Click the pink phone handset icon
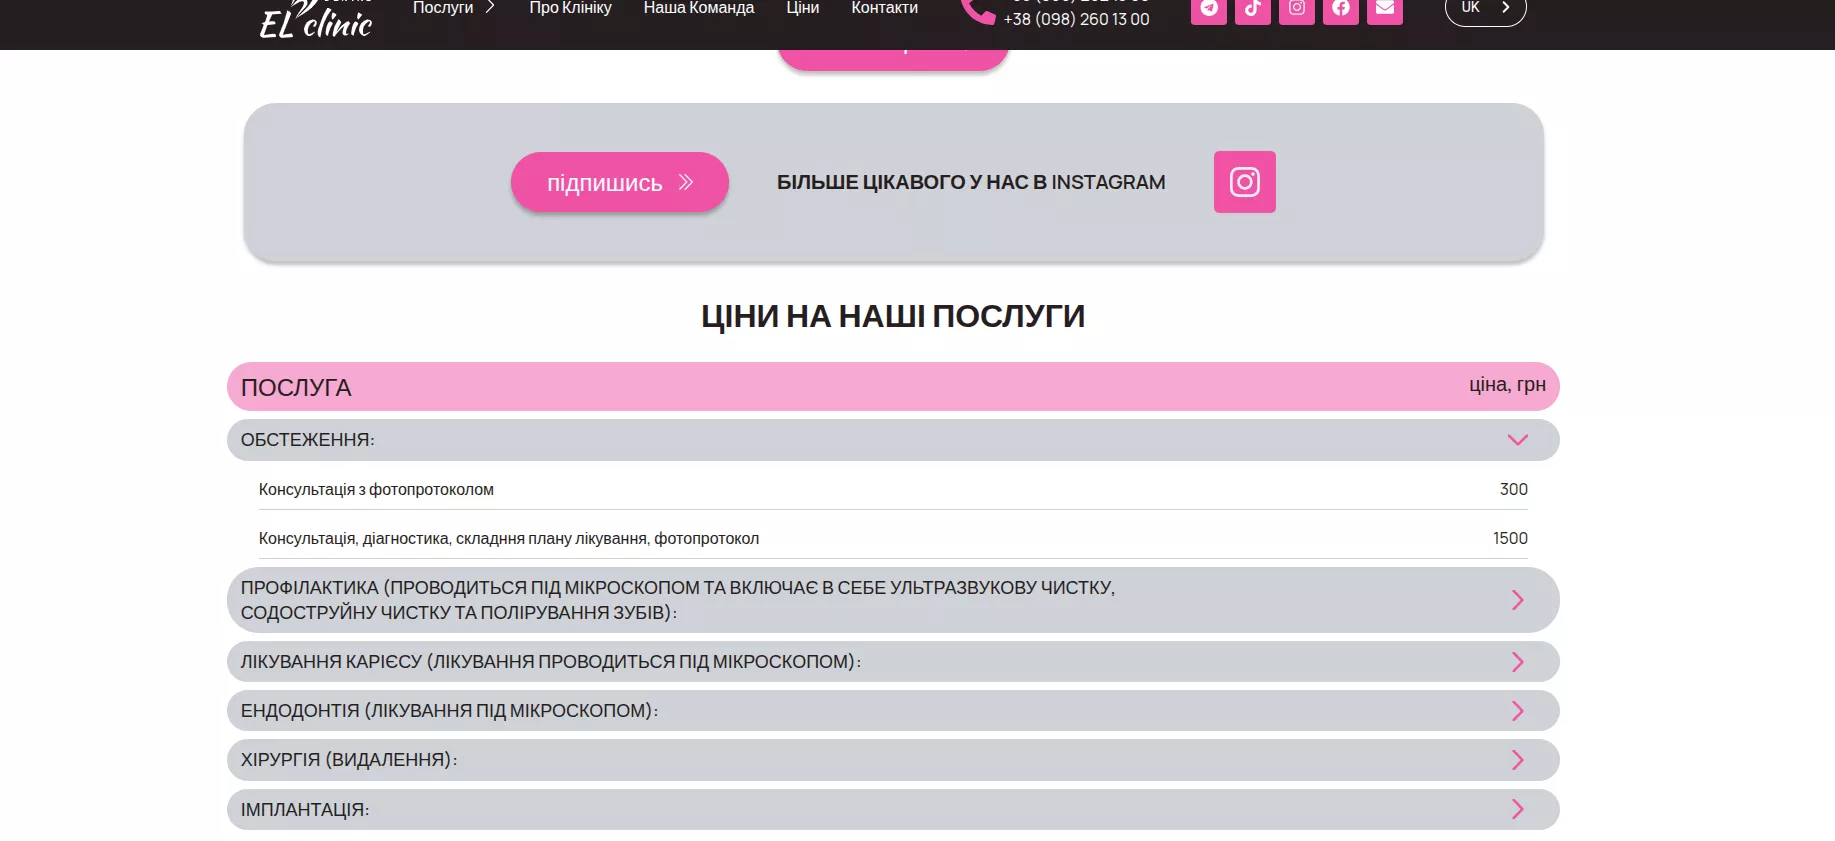 976,11
